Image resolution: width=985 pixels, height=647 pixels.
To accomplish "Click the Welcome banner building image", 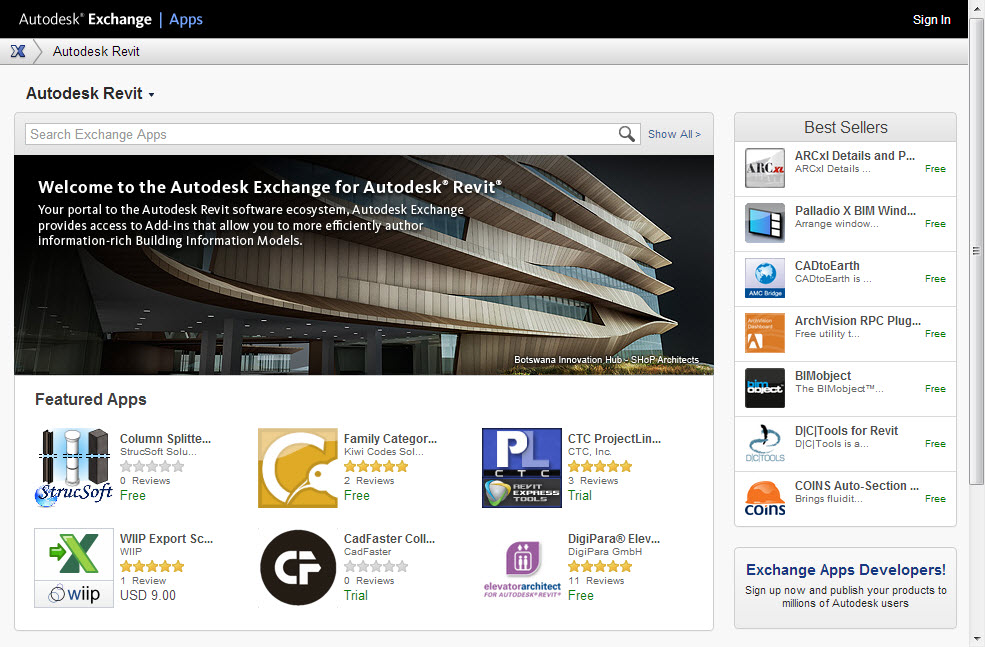I will click(364, 265).
